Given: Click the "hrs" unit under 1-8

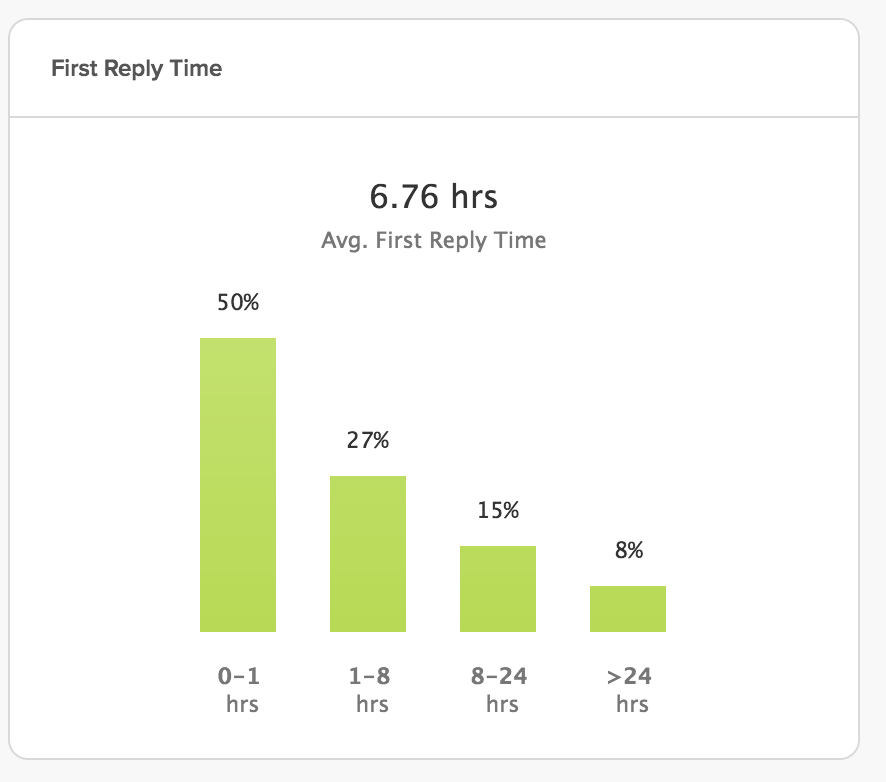Looking at the screenshot, I should pos(372,705).
